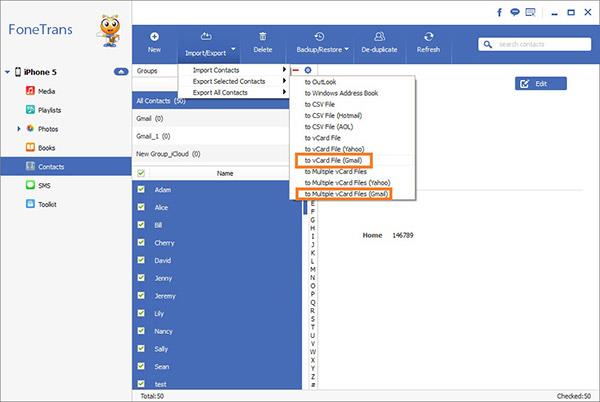Toggle the select-all checkbox beside Name
Viewport: 600px width, 402px height.
pyautogui.click(x=141, y=173)
